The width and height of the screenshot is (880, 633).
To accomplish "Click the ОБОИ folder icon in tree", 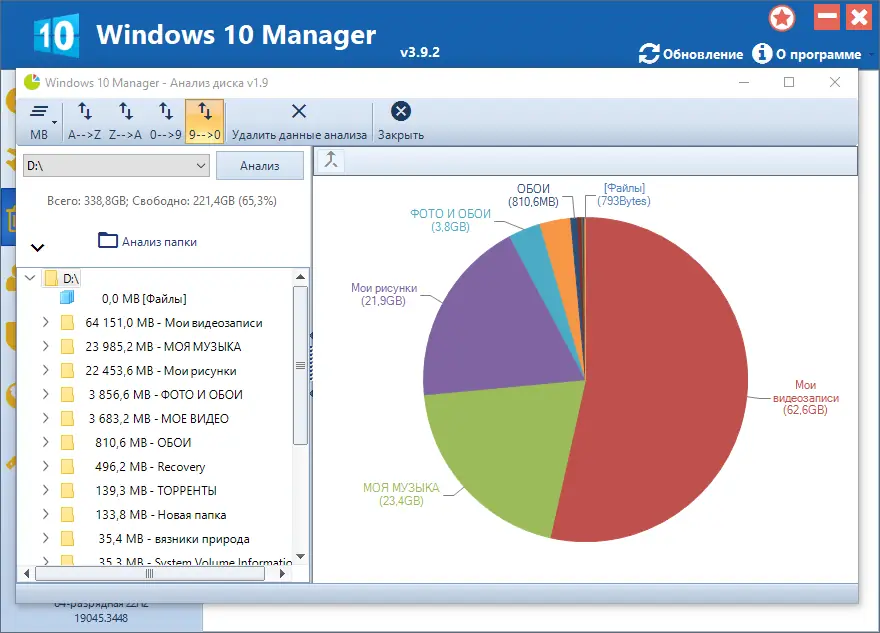I will (x=67, y=443).
